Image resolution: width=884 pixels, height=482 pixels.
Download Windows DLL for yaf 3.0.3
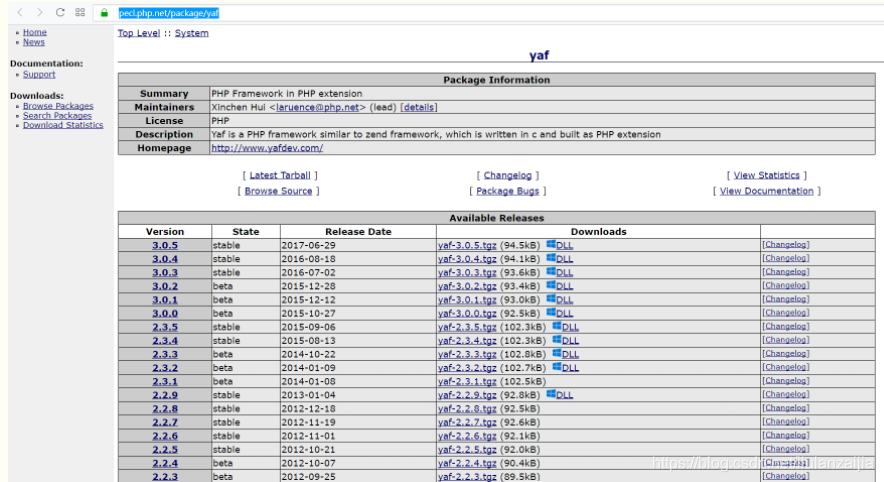(560, 272)
